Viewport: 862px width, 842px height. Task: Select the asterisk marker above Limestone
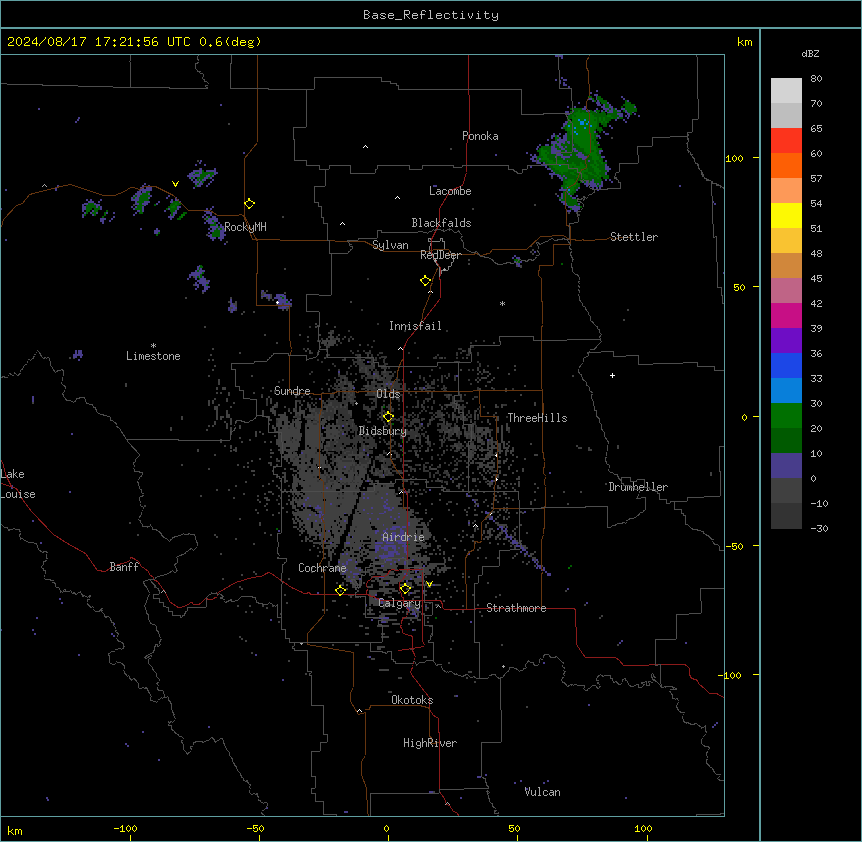[153, 346]
